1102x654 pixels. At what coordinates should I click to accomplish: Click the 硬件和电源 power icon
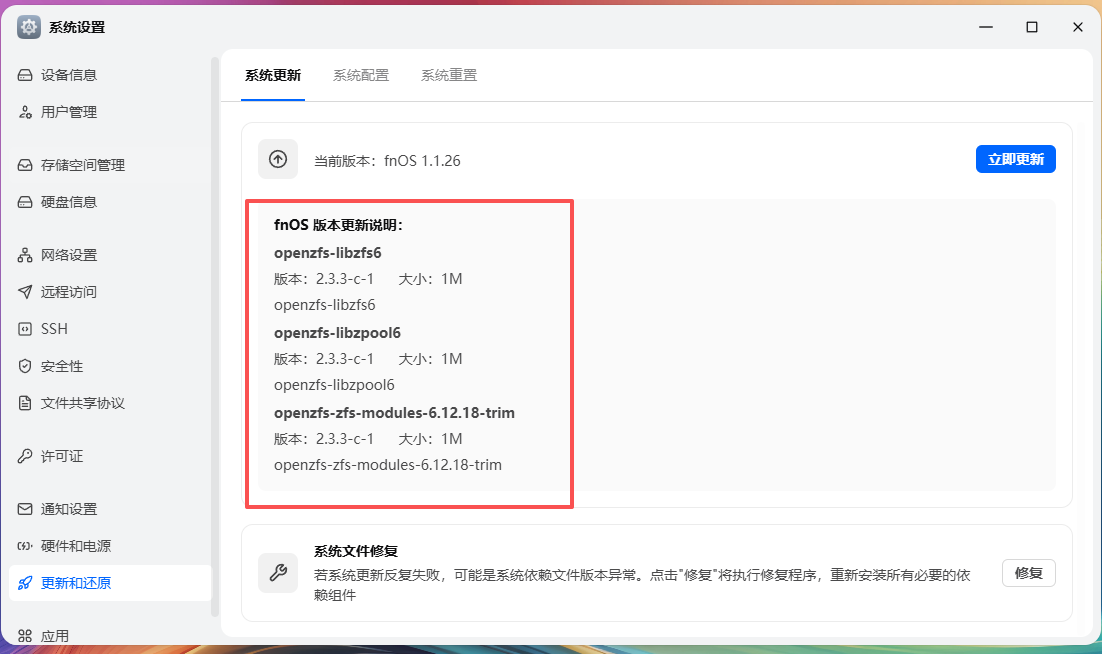tap(23, 545)
